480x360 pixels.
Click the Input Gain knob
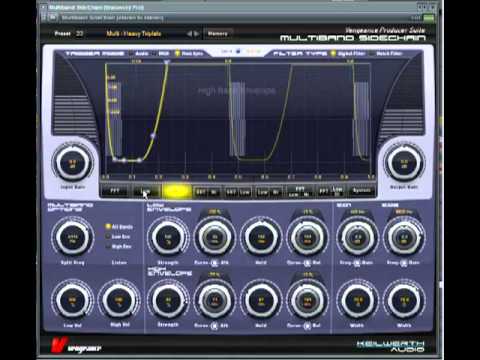[72, 163]
